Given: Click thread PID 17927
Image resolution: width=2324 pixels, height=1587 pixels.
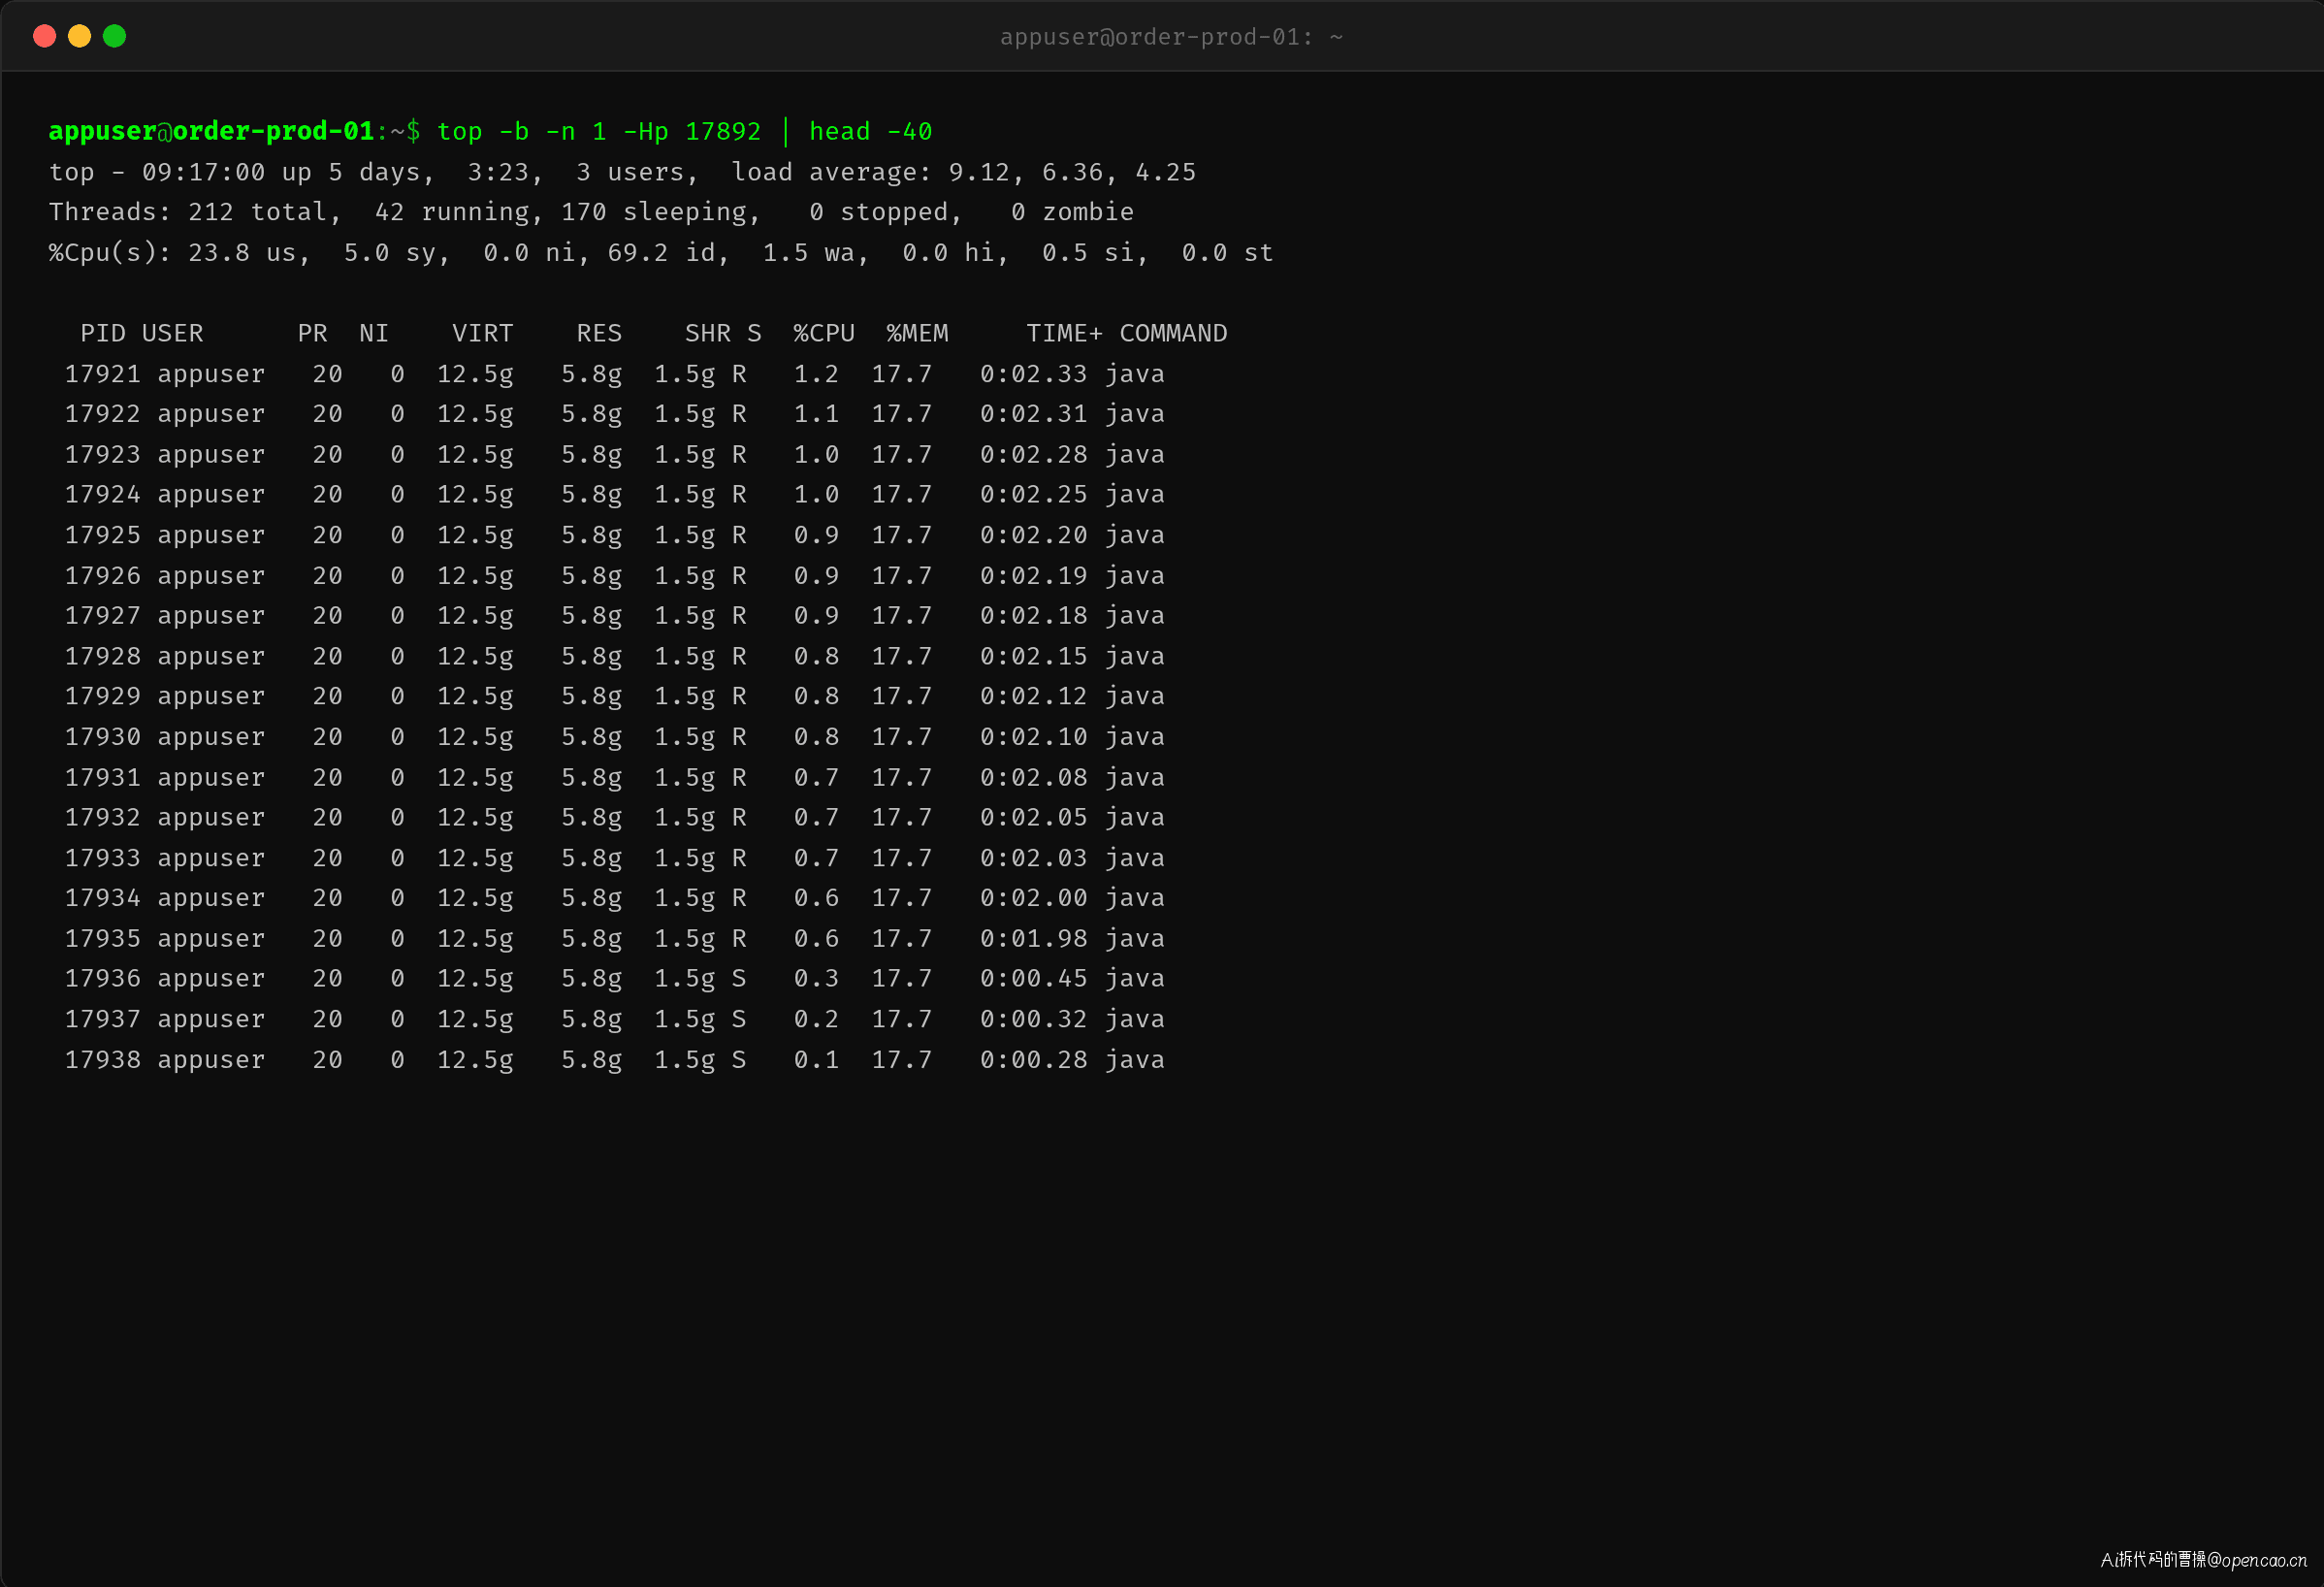Looking at the screenshot, I should [103, 615].
